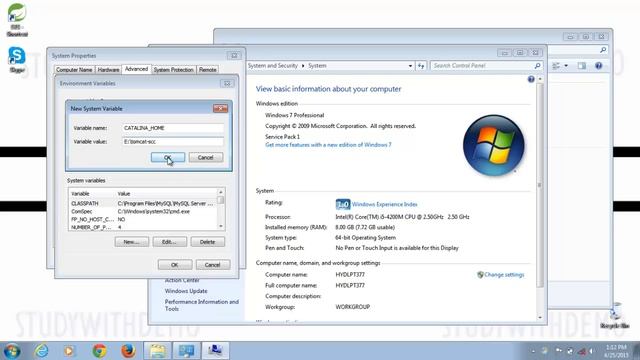Click OK in New System Variable dialog

click(x=168, y=158)
